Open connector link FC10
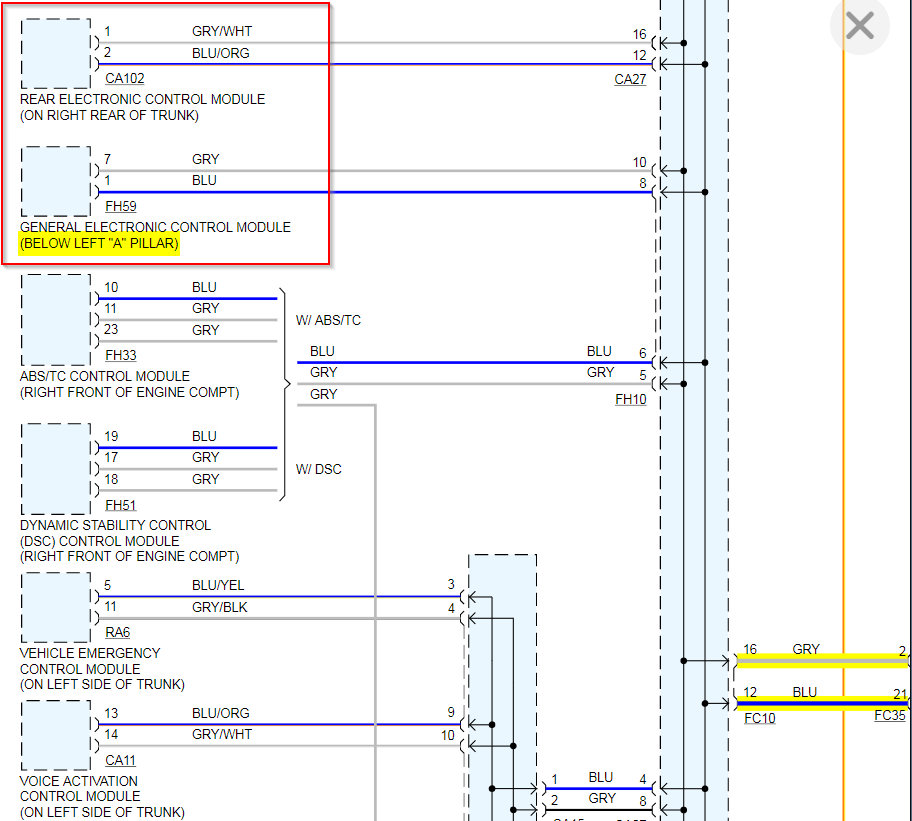This screenshot has height=821, width=912. tap(760, 719)
